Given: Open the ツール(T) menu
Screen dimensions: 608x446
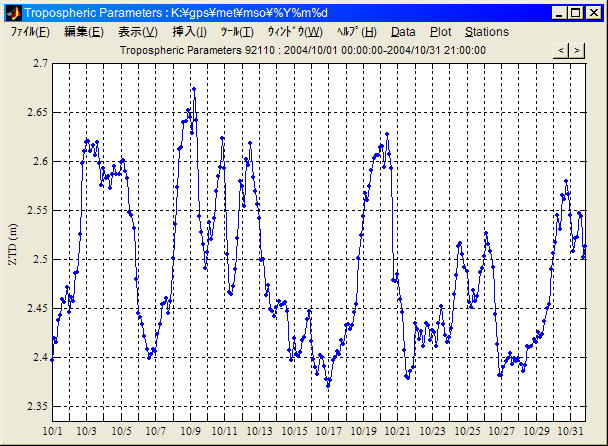Looking at the screenshot, I should (x=237, y=32).
